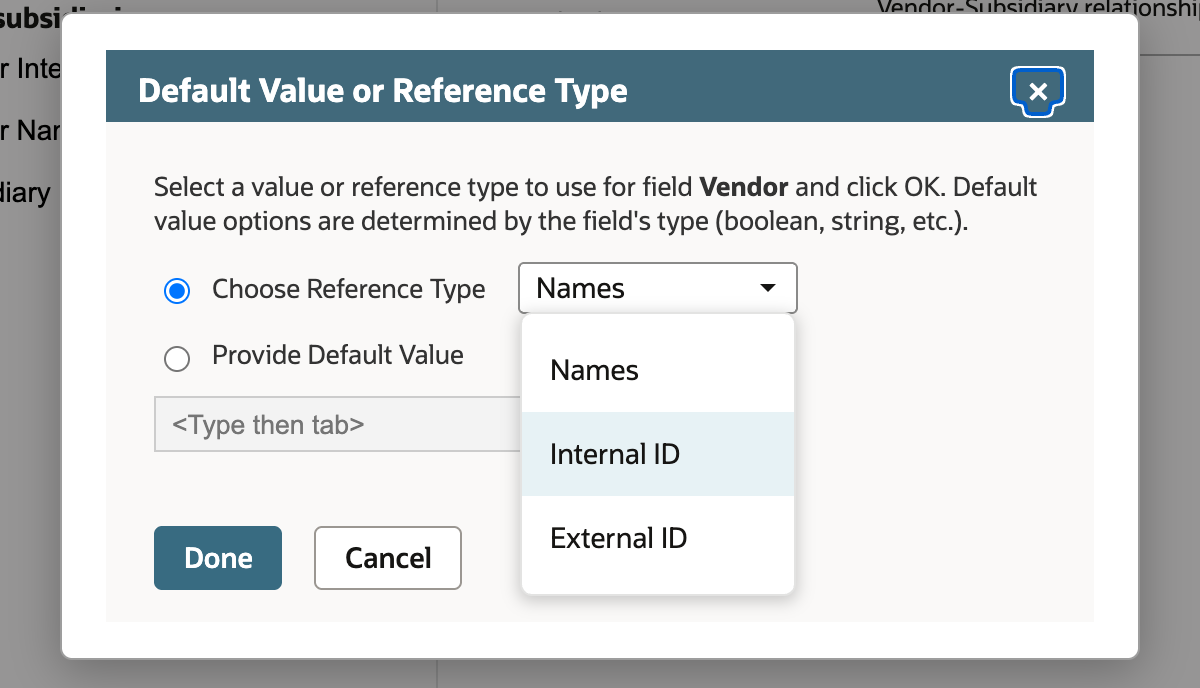The image size is (1200, 688).
Task: Click the Choose Reference Type label
Action: tap(349, 289)
